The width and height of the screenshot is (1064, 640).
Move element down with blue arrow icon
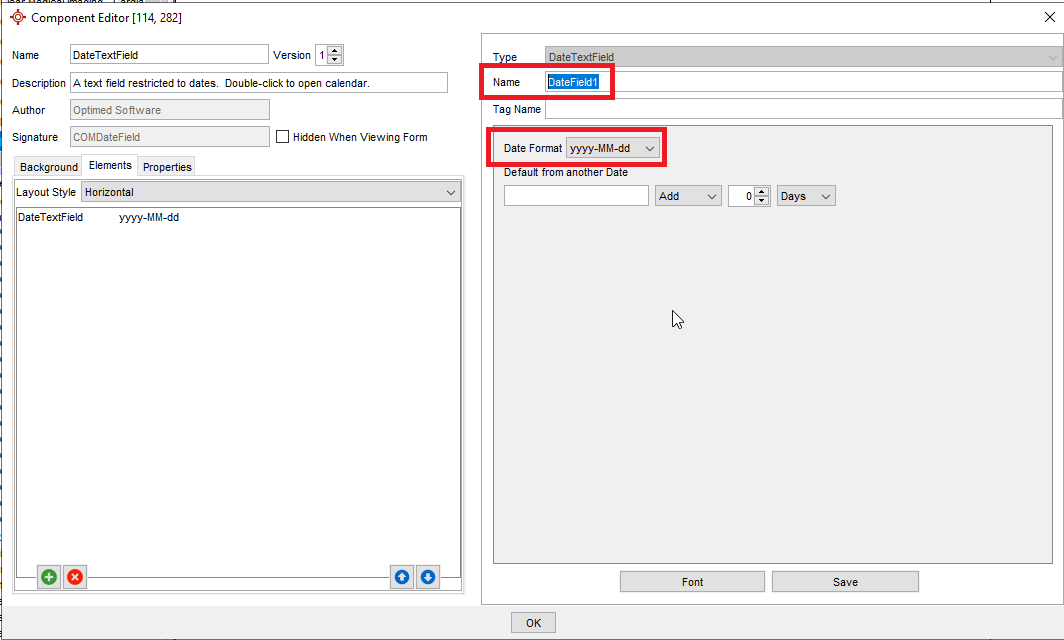tap(428, 577)
